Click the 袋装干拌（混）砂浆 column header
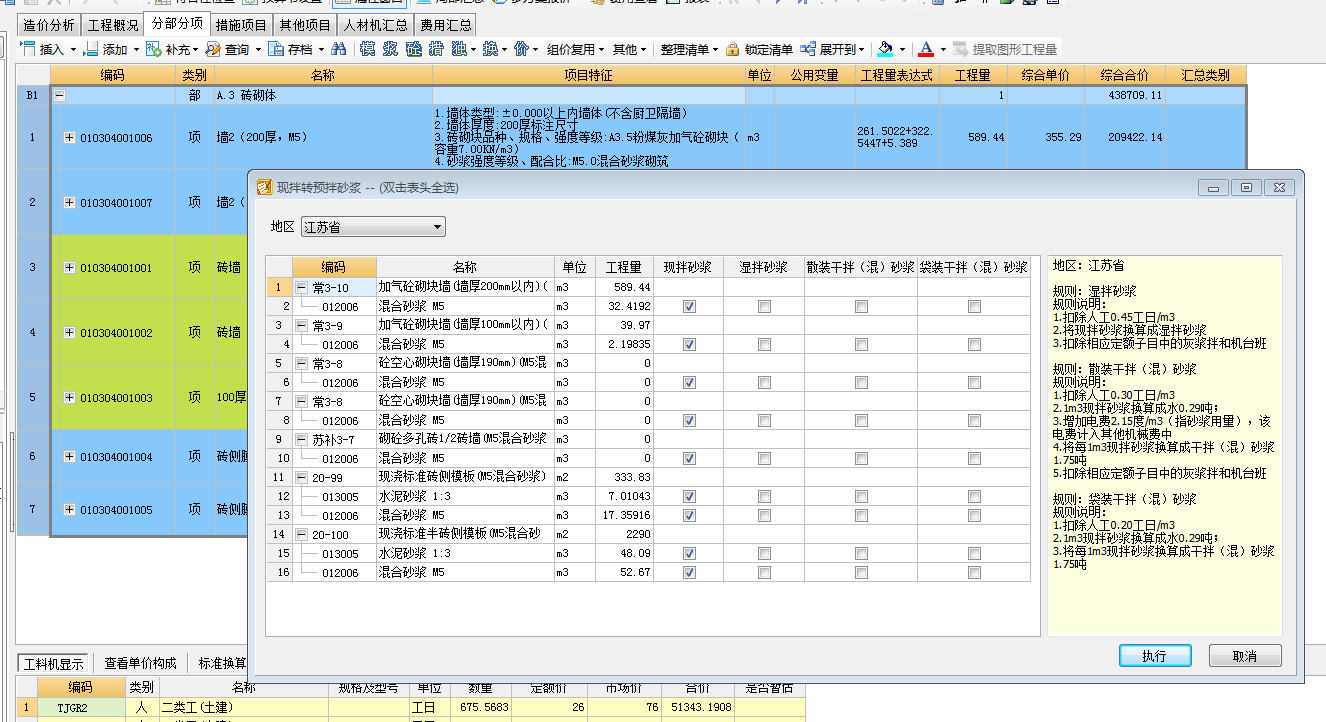 click(974, 267)
